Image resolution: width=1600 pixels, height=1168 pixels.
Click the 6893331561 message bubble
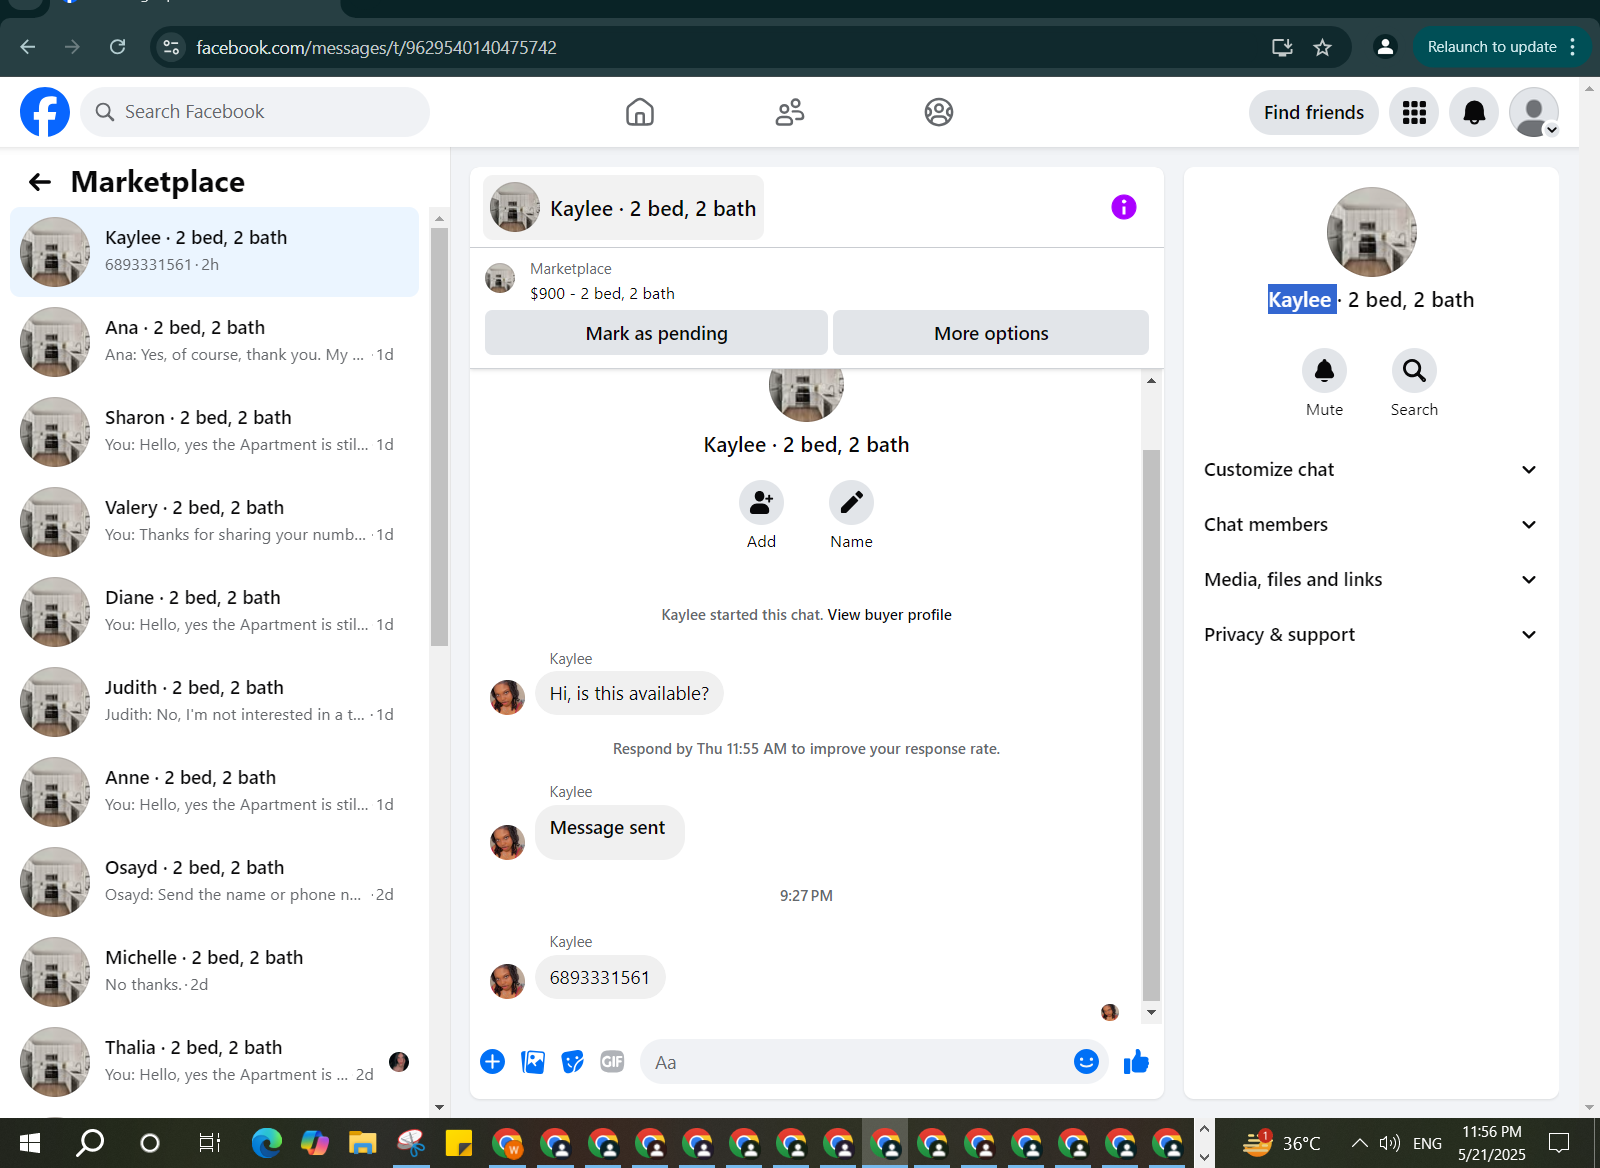[600, 978]
